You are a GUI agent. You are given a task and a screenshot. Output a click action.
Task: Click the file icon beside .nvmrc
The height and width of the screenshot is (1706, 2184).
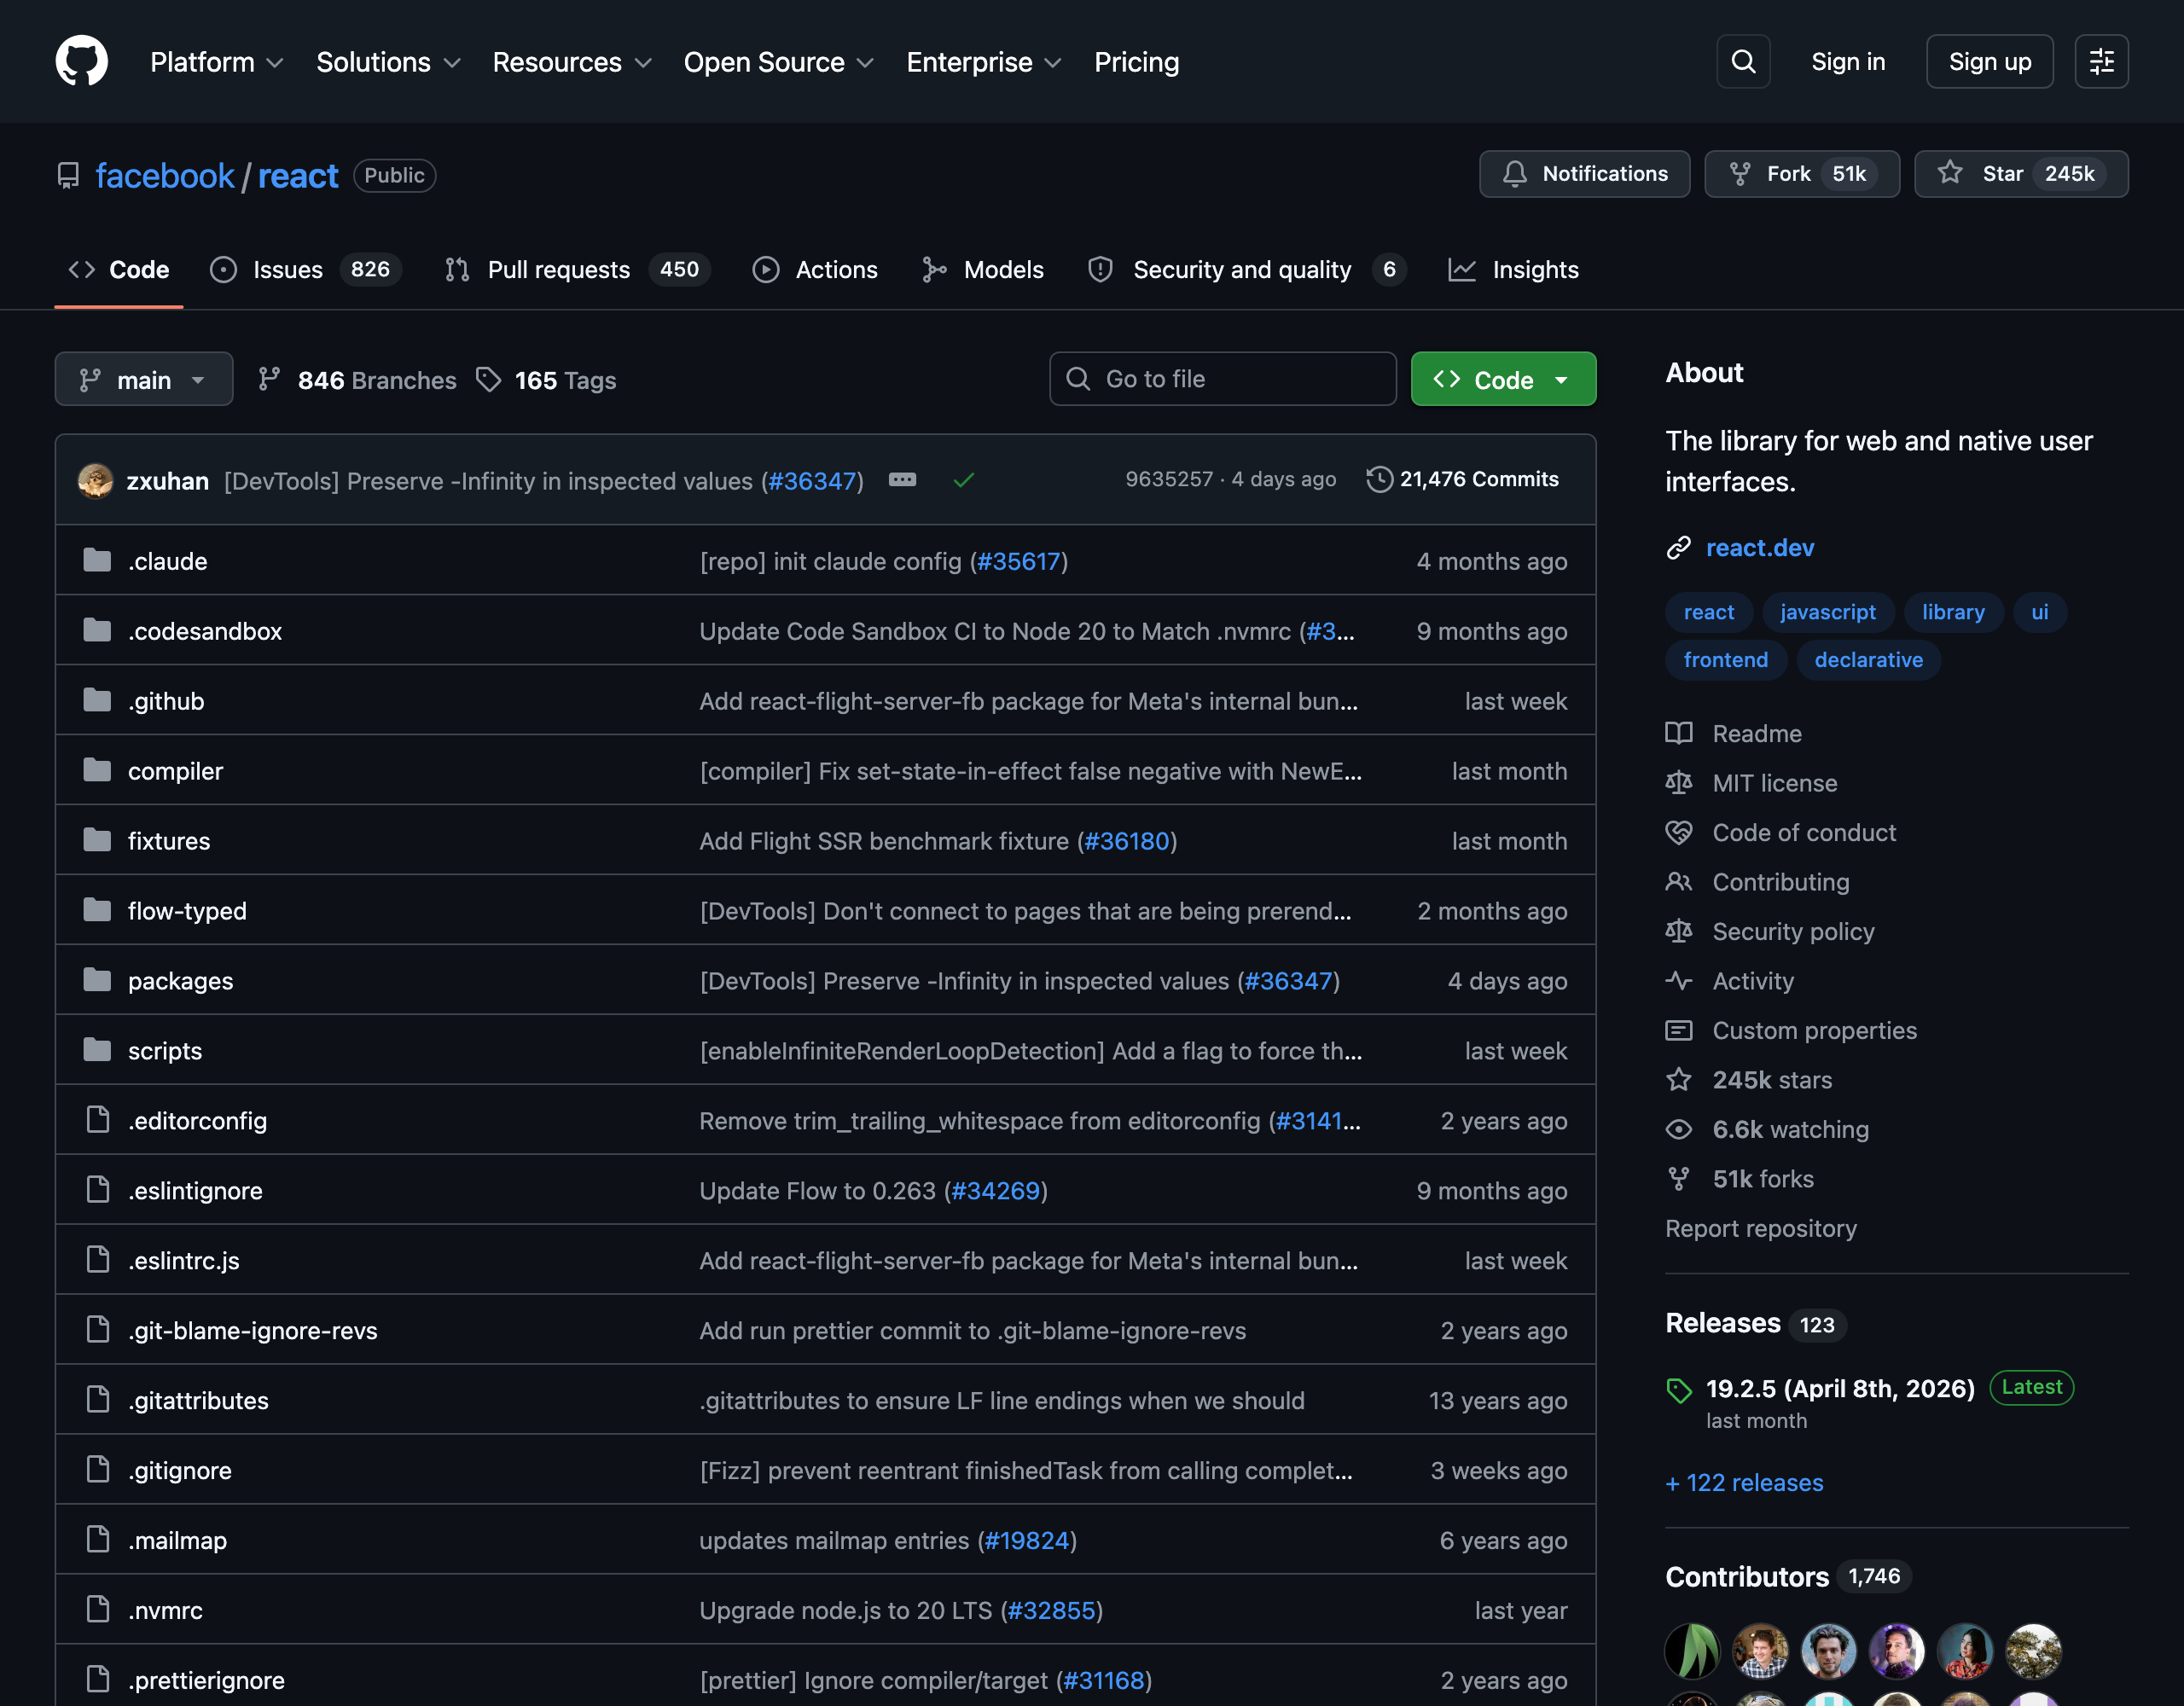click(97, 1610)
